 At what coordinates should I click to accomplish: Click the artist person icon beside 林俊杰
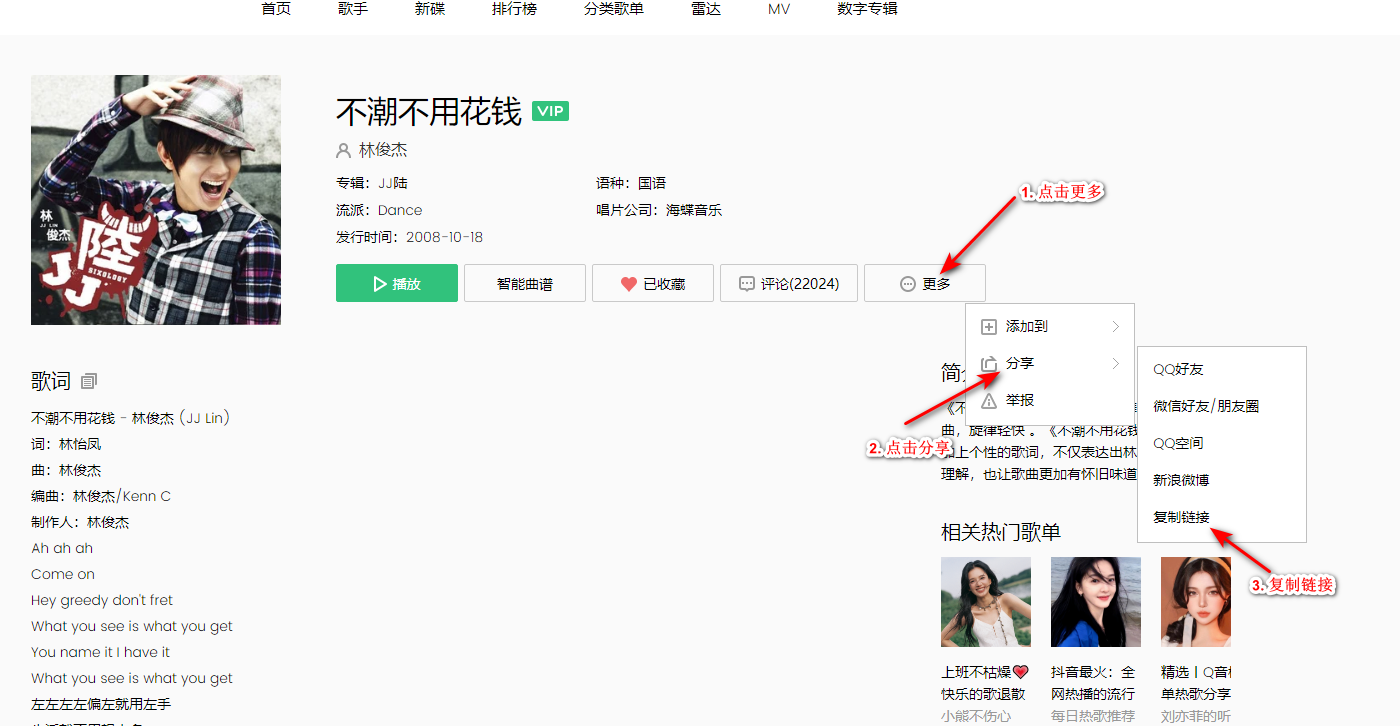344,151
